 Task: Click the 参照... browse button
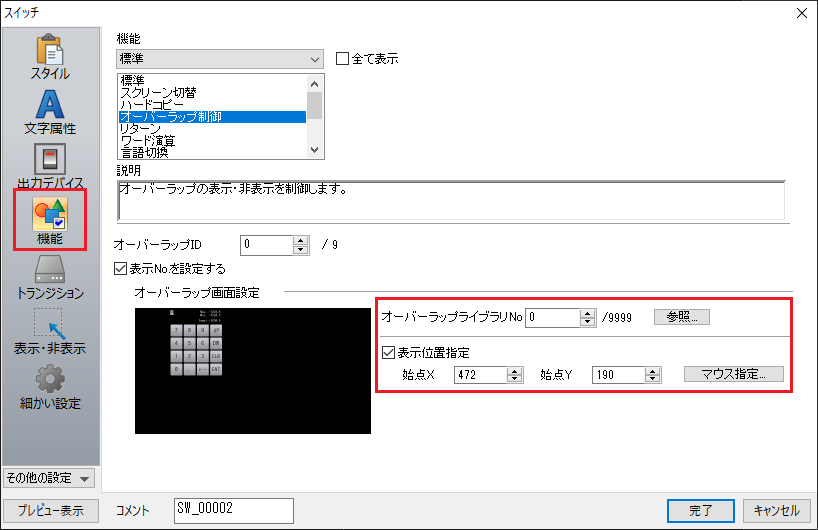pos(682,317)
